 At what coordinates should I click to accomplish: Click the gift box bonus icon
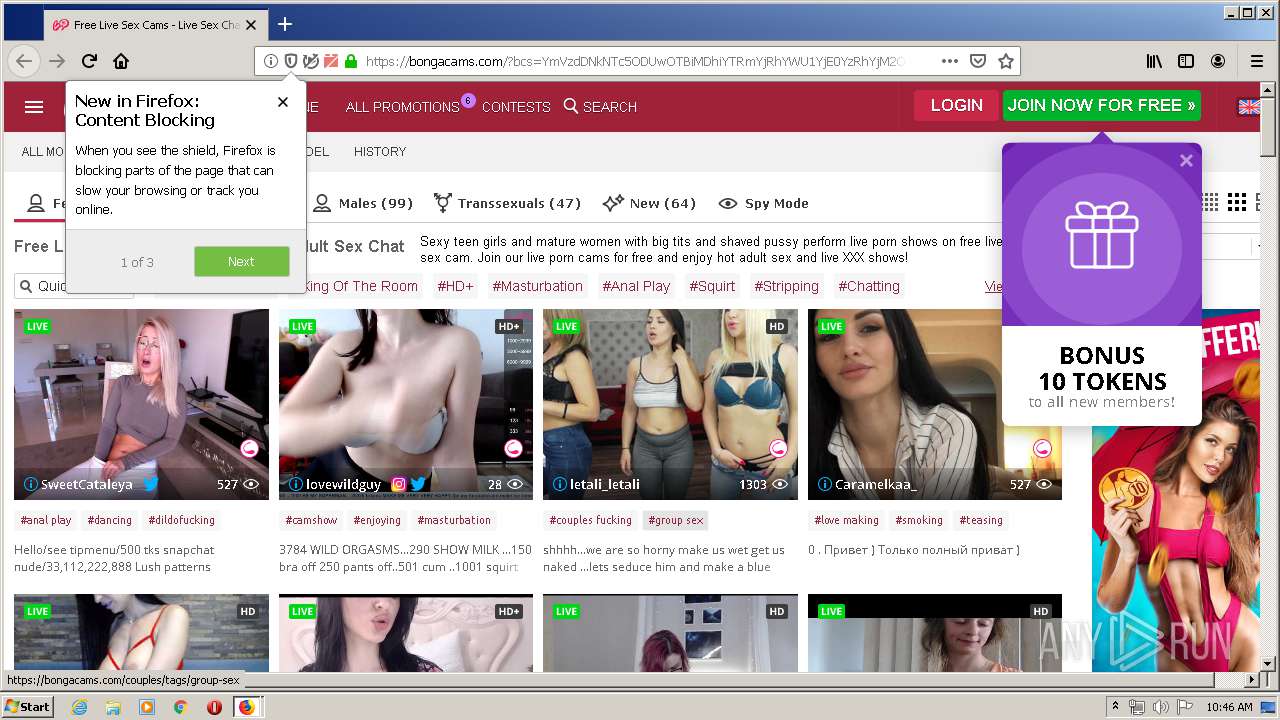(1101, 235)
